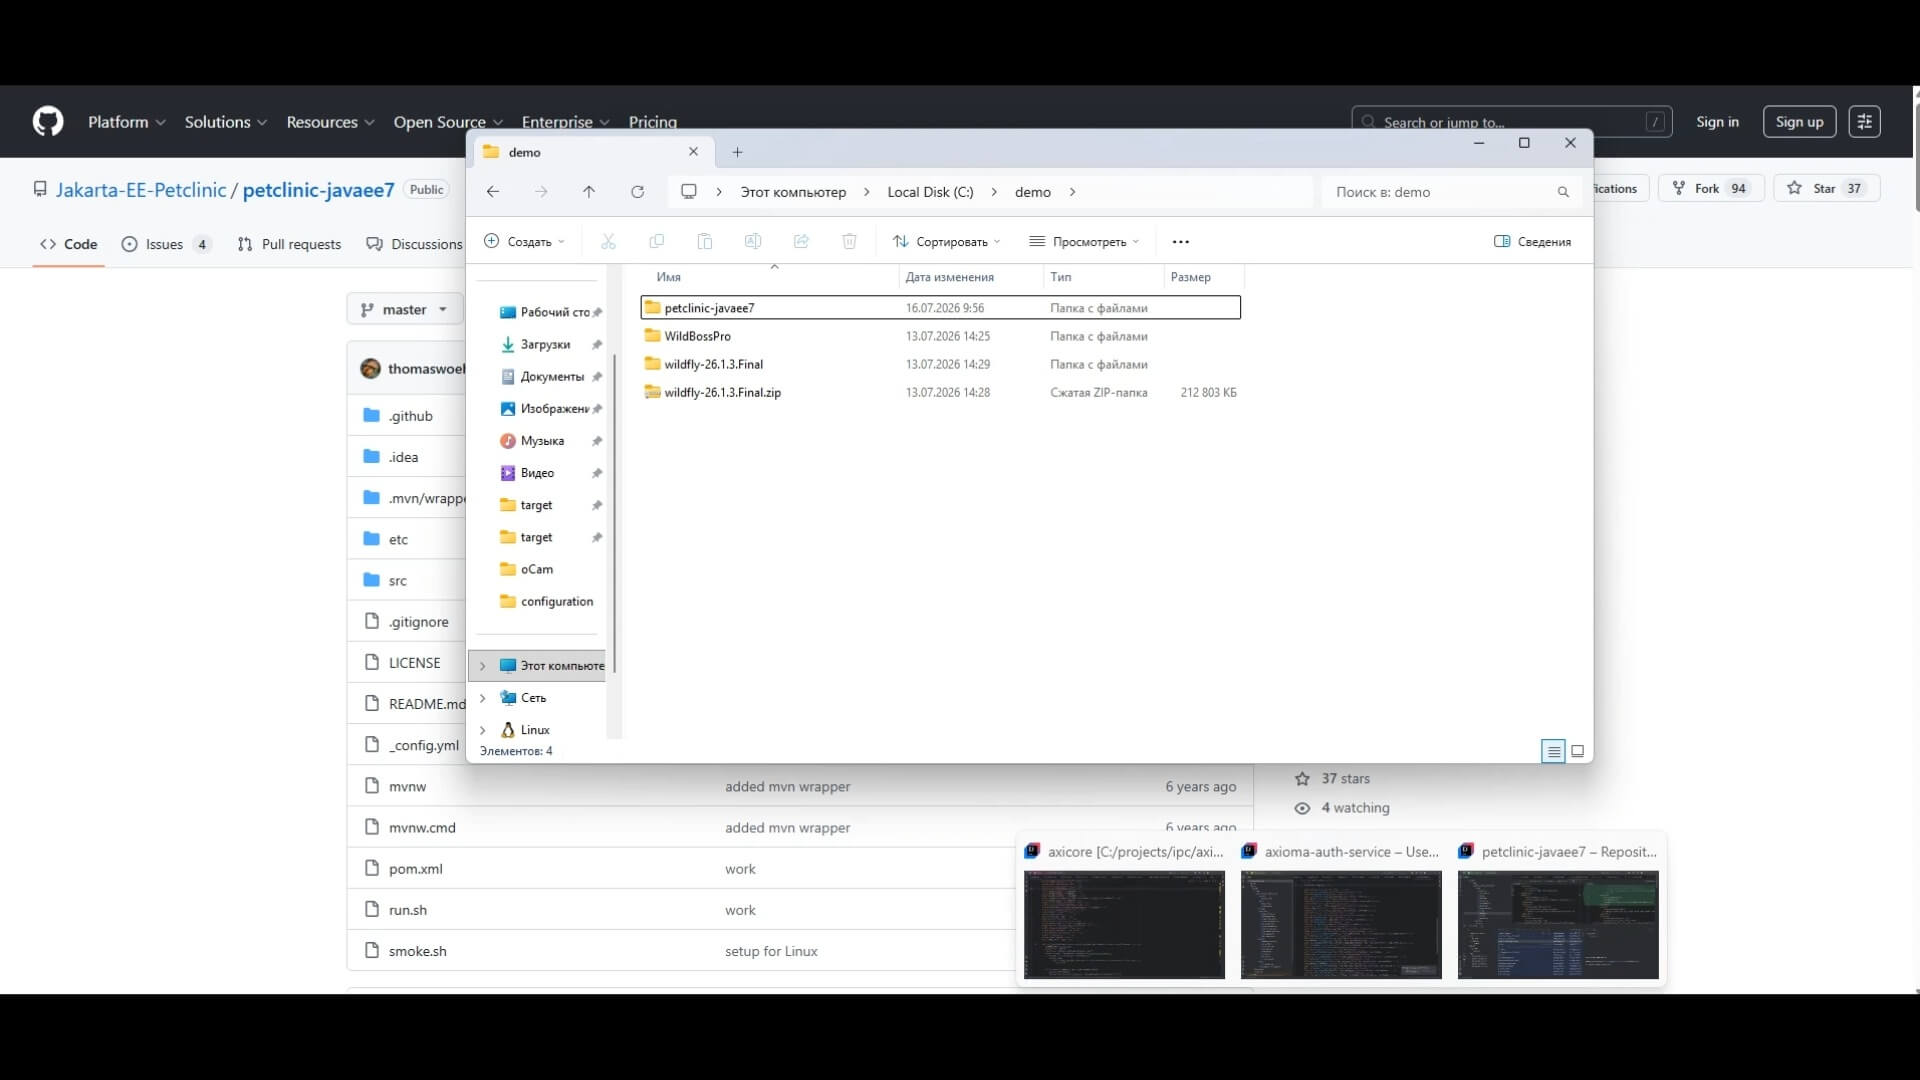Open configuration folder in navigation pane

tap(556, 601)
